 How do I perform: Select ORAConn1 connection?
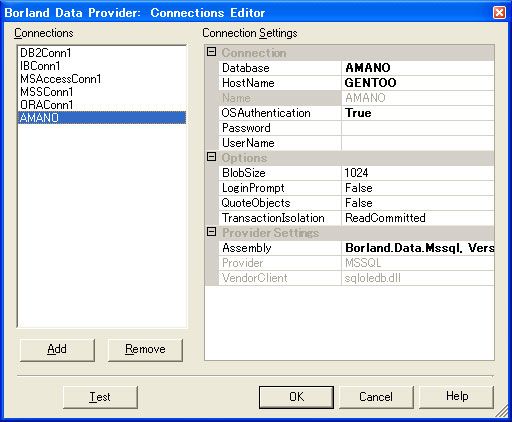[x=102, y=105]
